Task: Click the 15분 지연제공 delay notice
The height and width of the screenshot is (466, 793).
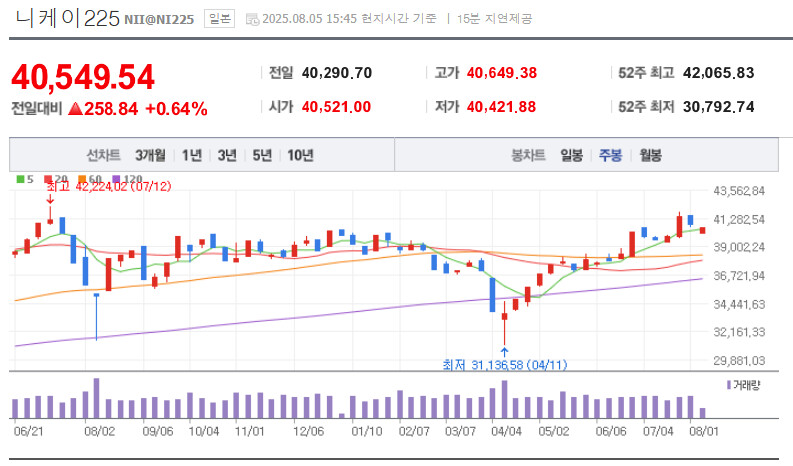Action: click(494, 19)
